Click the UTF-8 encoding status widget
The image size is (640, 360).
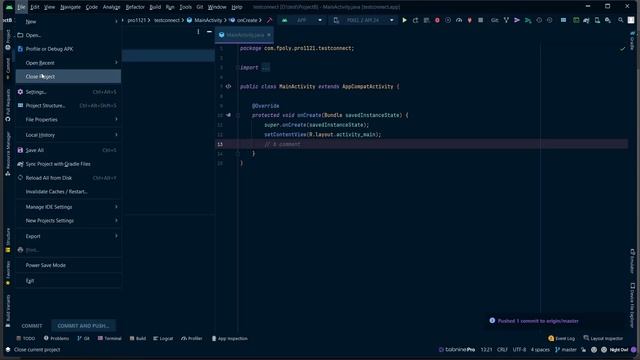tap(519, 350)
